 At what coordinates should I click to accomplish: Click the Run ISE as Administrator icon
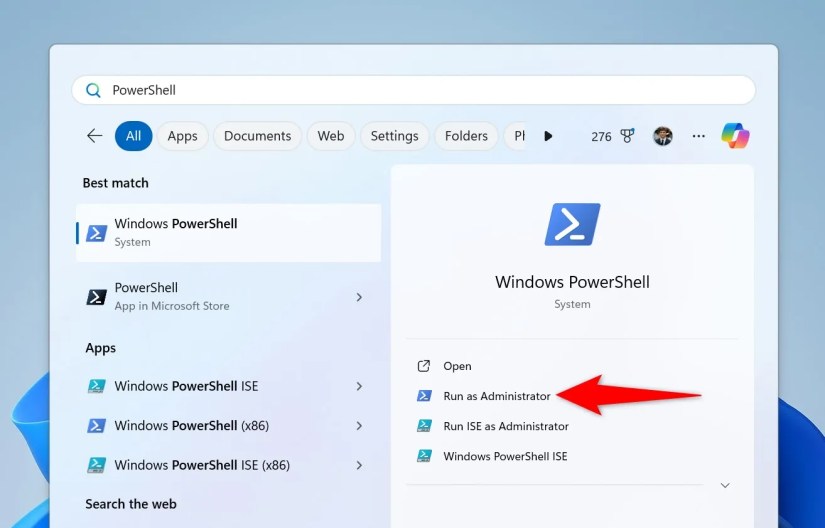tap(424, 426)
